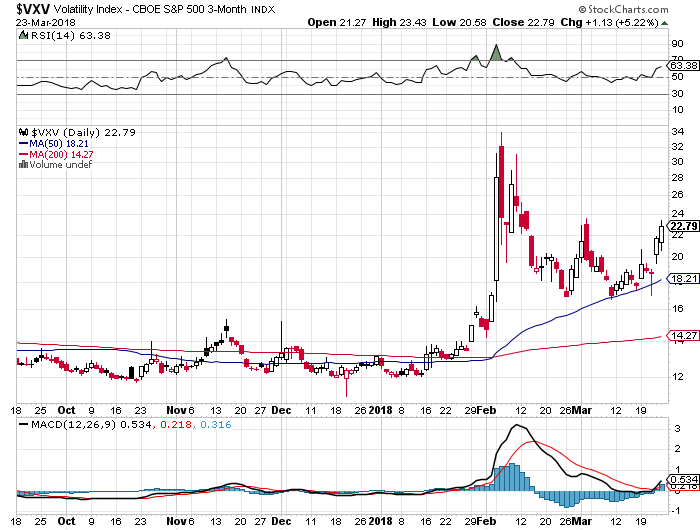Click the Nov label on price chart axis

[176, 410]
